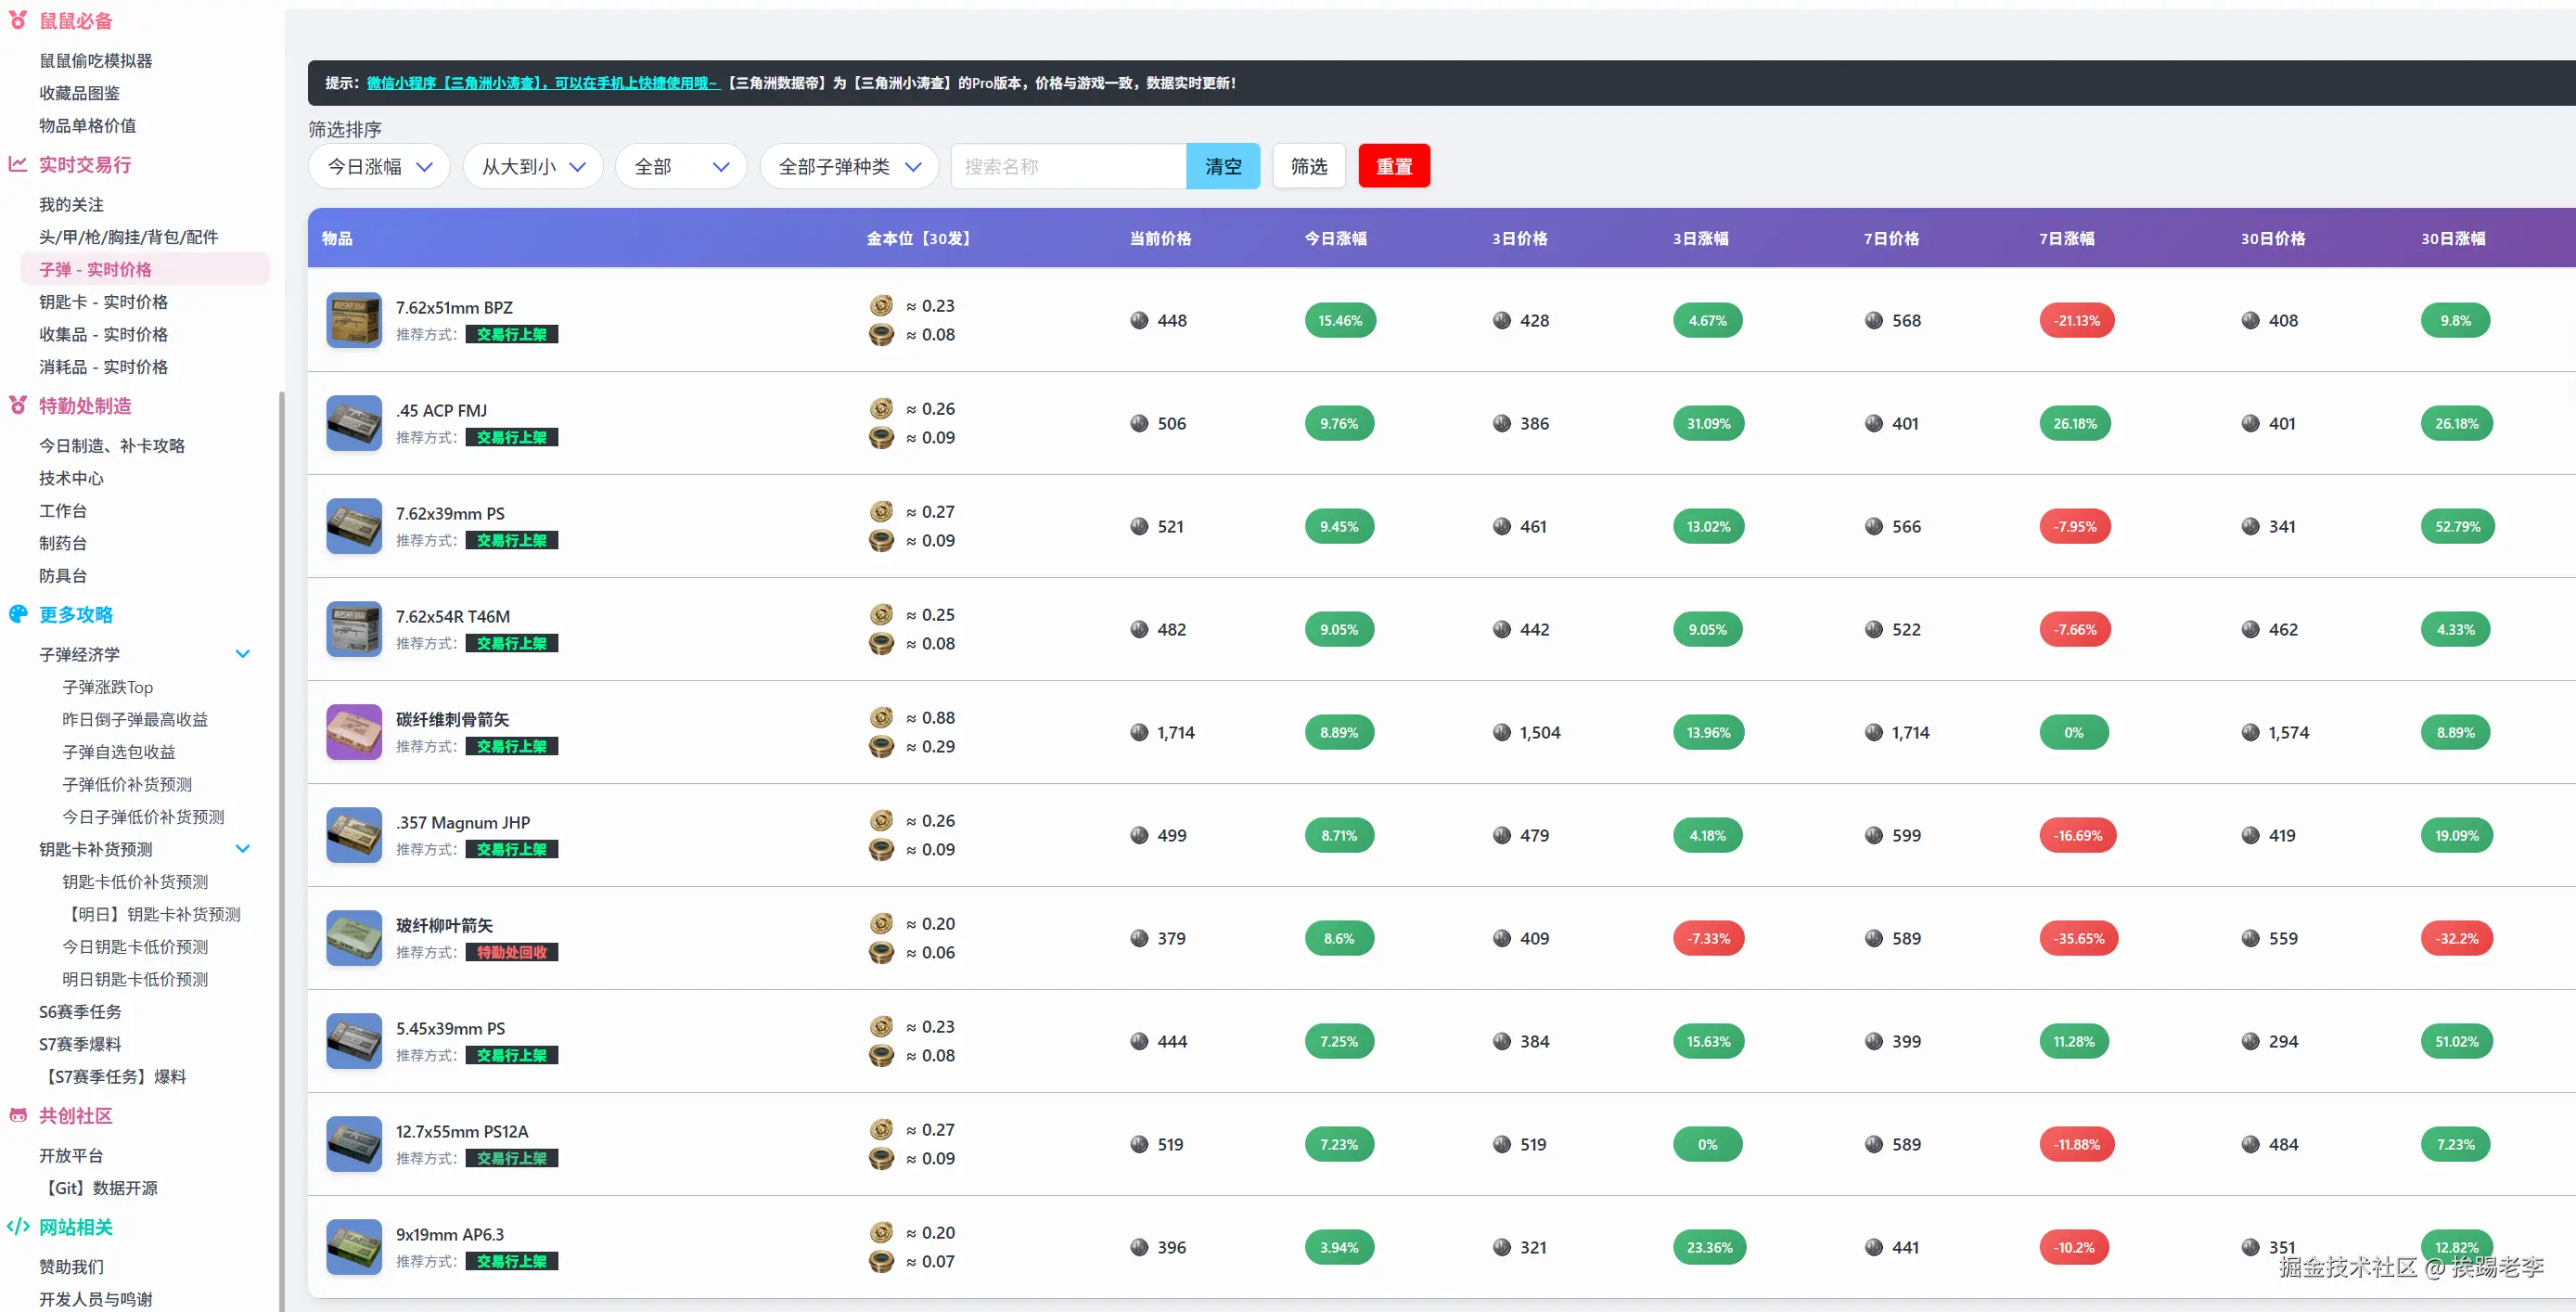
Task: Click the icon beside 特勤处制造 heading
Action: 18,405
